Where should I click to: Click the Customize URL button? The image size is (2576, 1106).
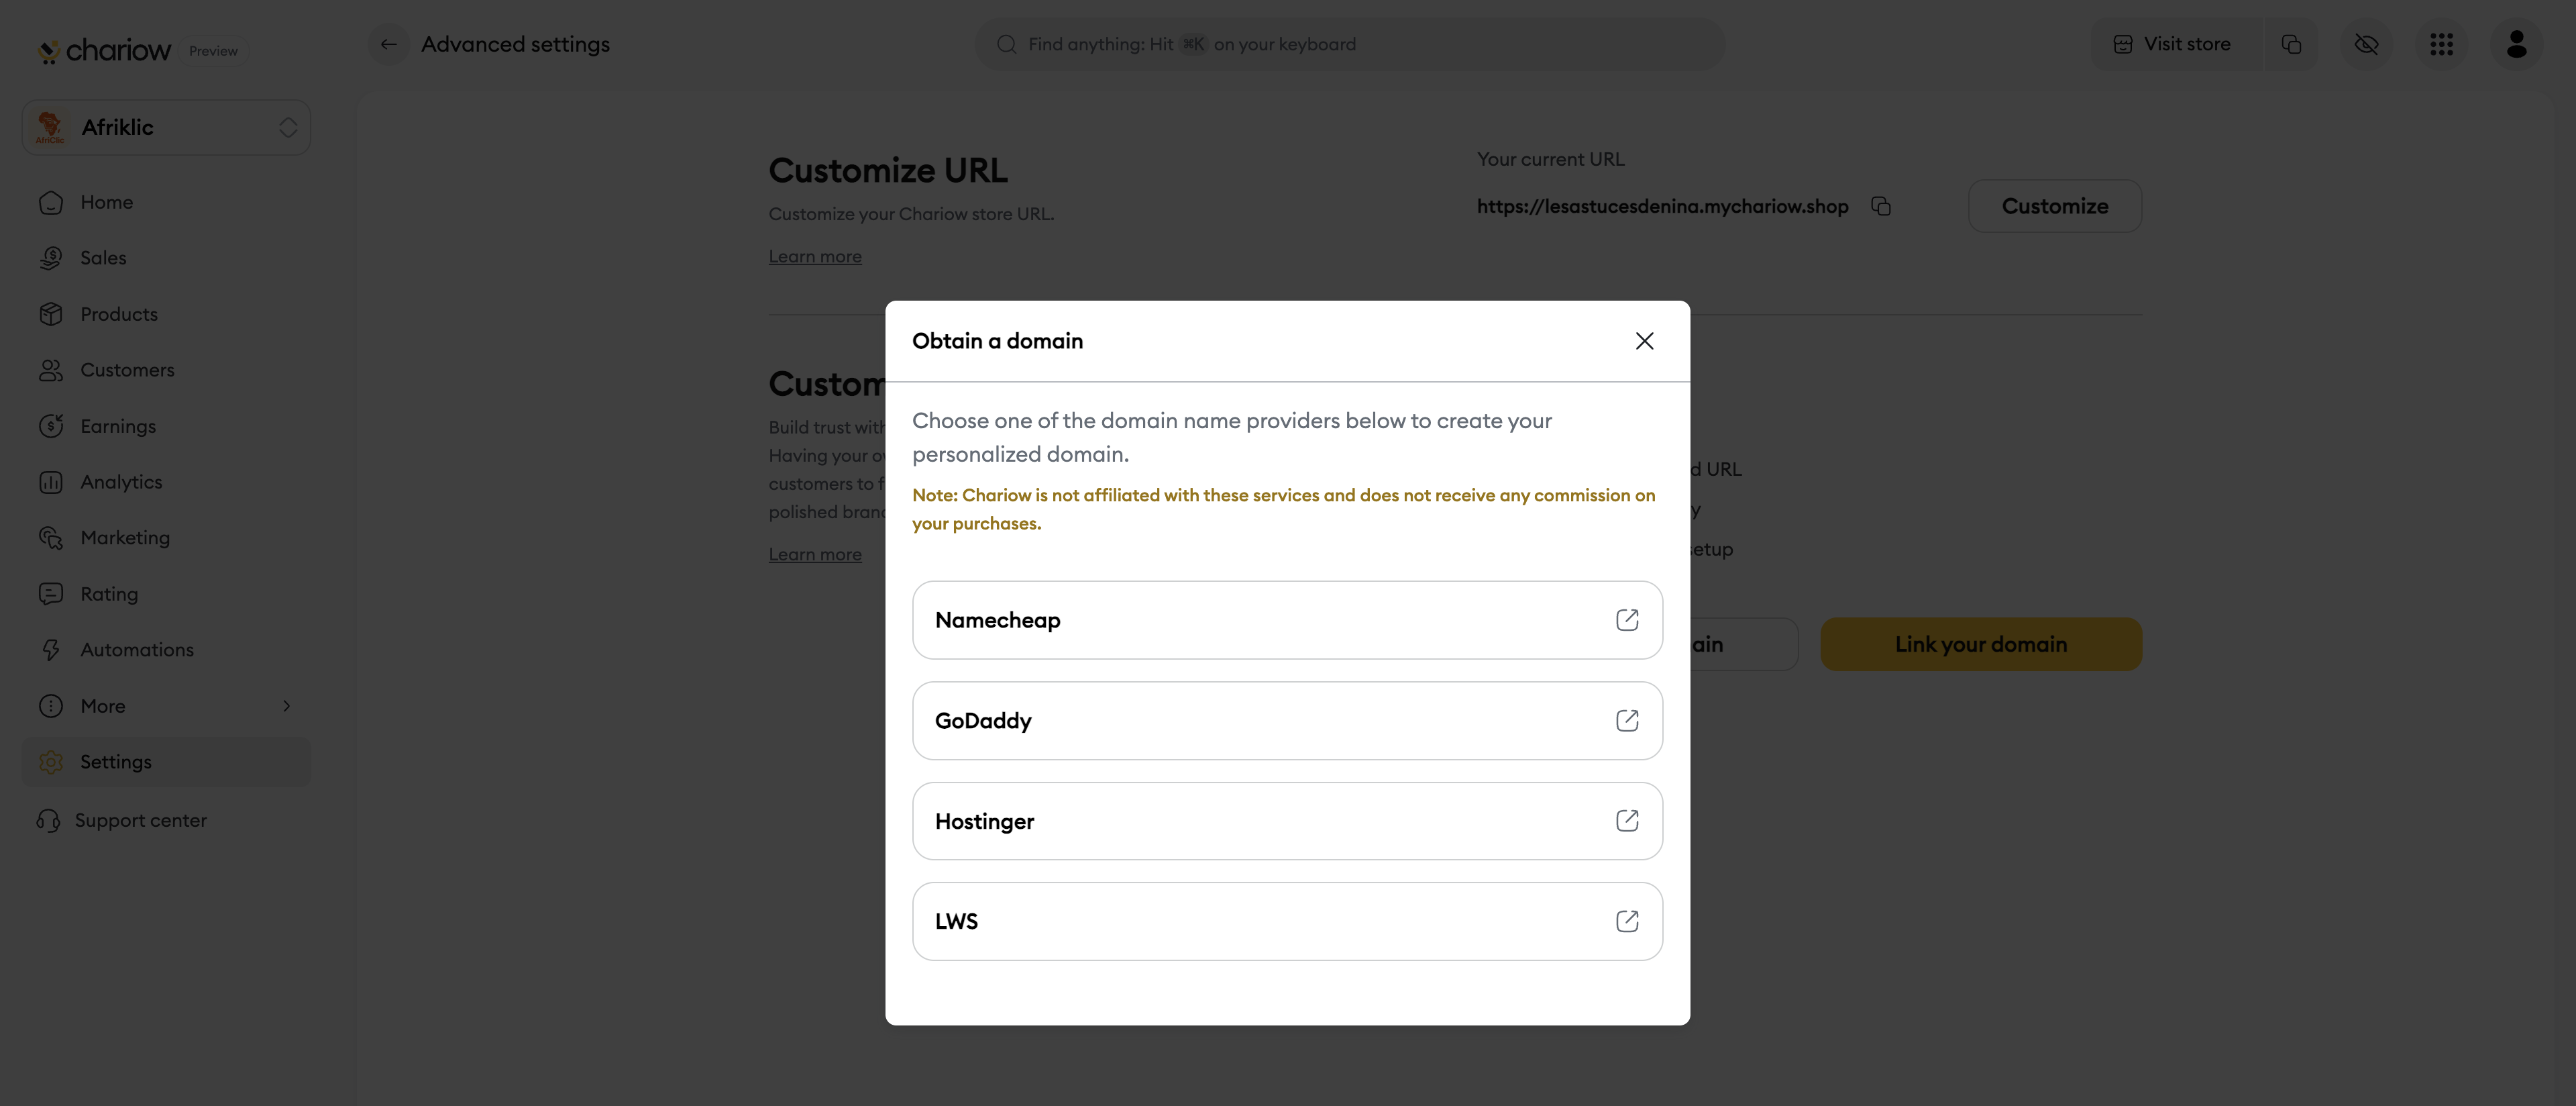pyautogui.click(x=2054, y=206)
